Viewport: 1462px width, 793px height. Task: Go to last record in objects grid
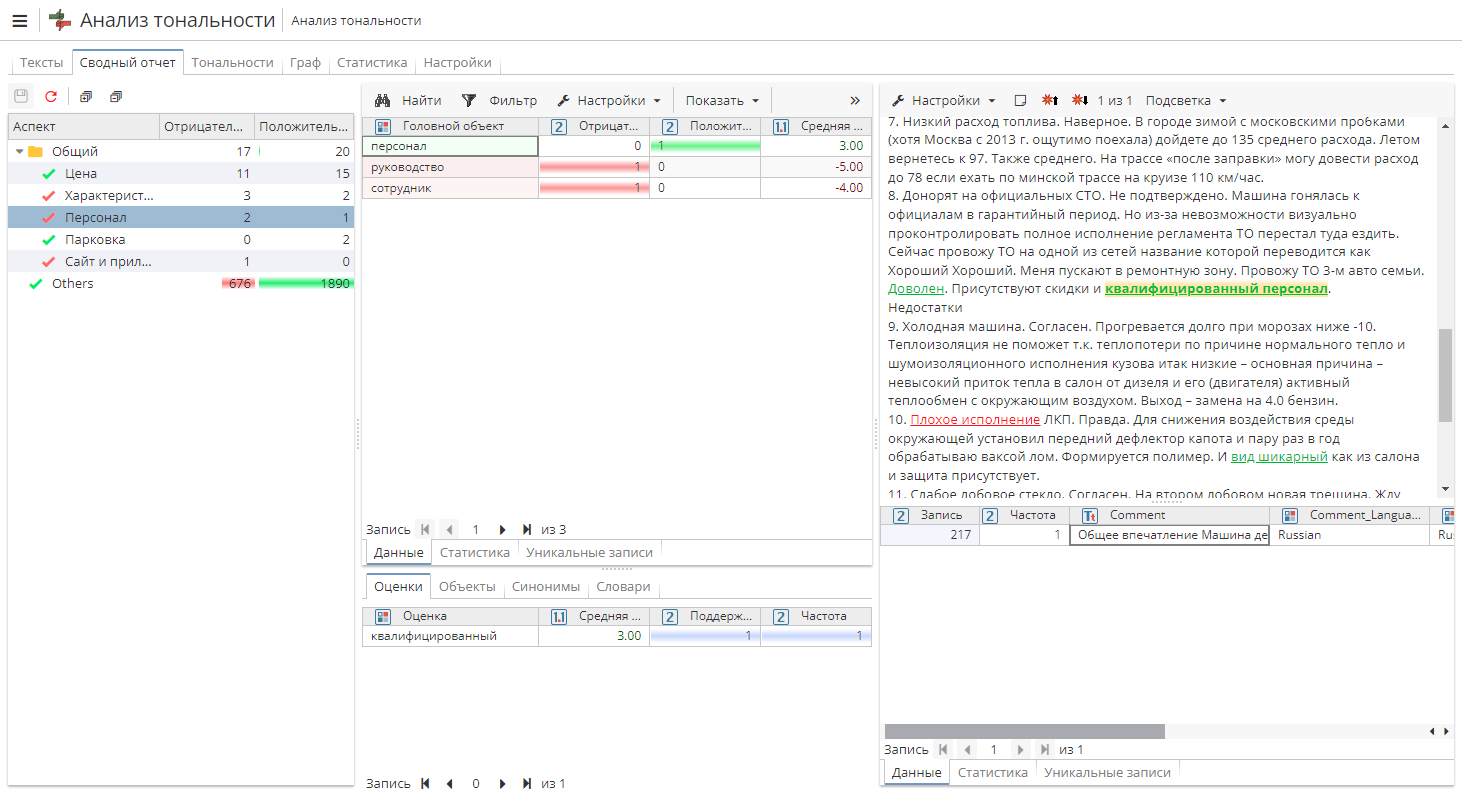point(527,530)
